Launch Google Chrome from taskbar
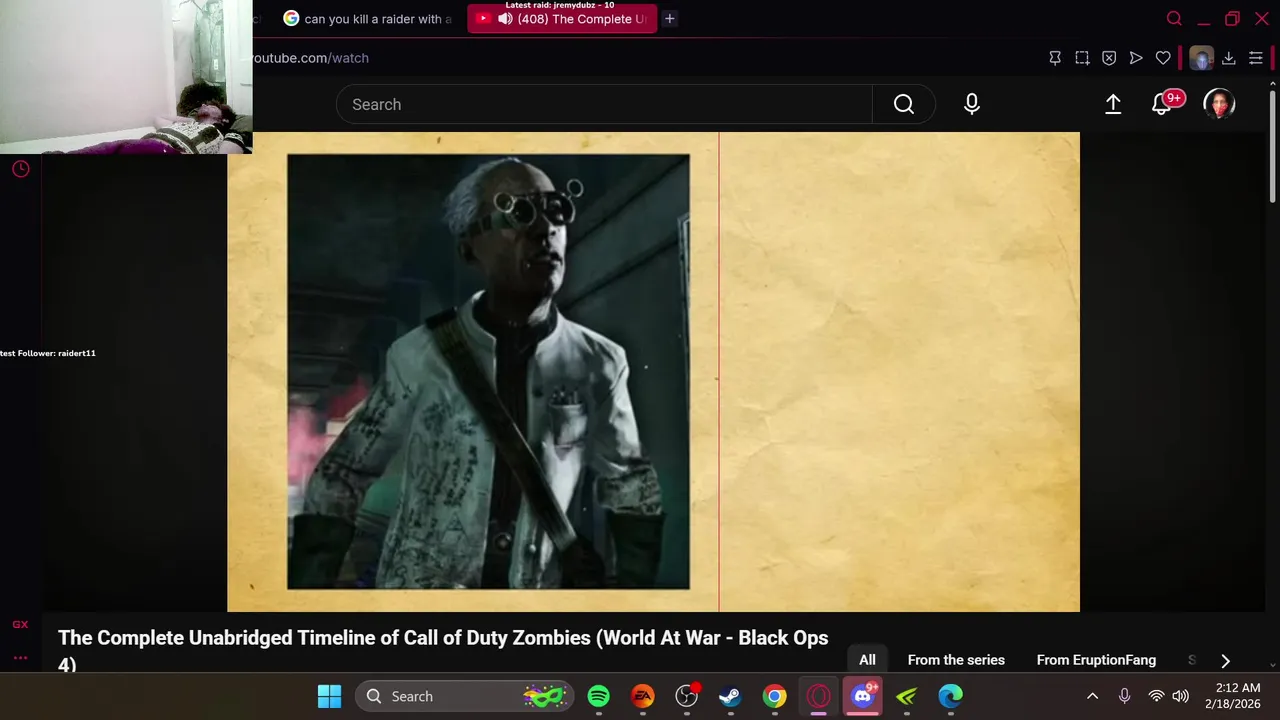1280x720 pixels. click(x=775, y=696)
